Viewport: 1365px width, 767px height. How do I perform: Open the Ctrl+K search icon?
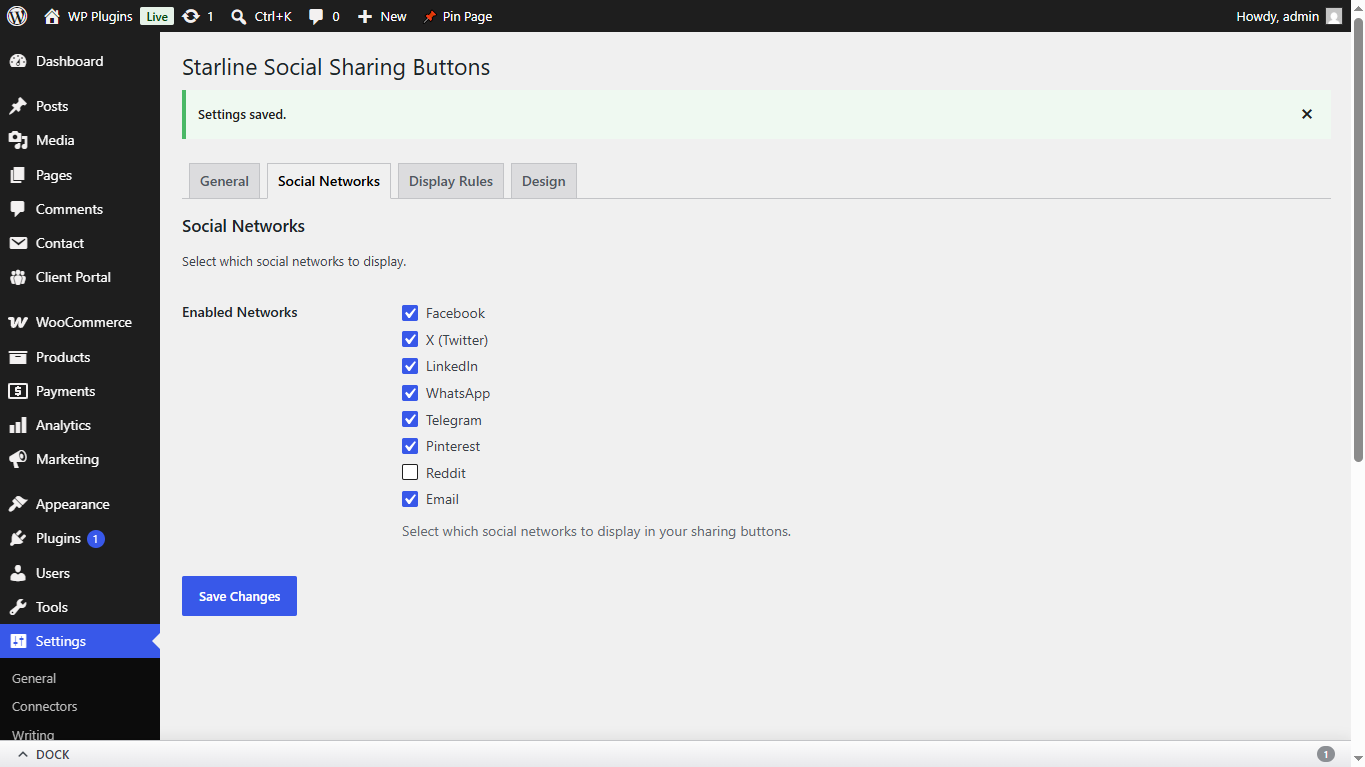[238, 16]
